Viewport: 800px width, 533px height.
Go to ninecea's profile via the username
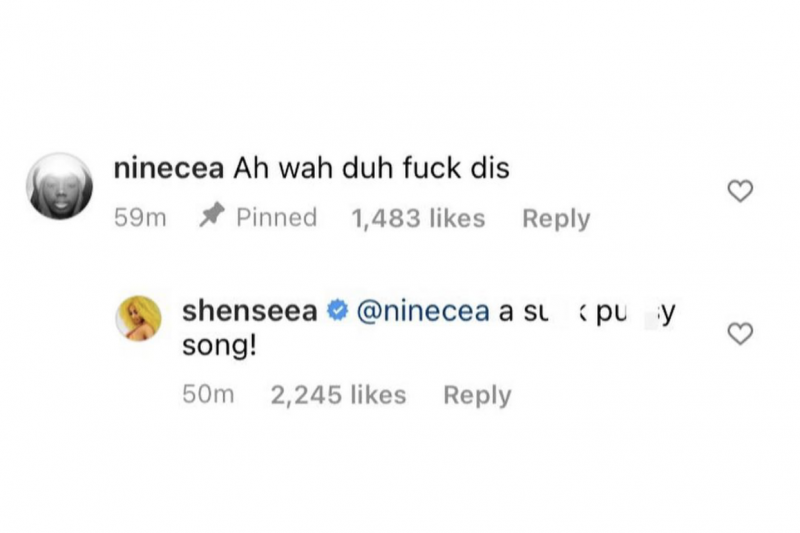tap(170, 170)
